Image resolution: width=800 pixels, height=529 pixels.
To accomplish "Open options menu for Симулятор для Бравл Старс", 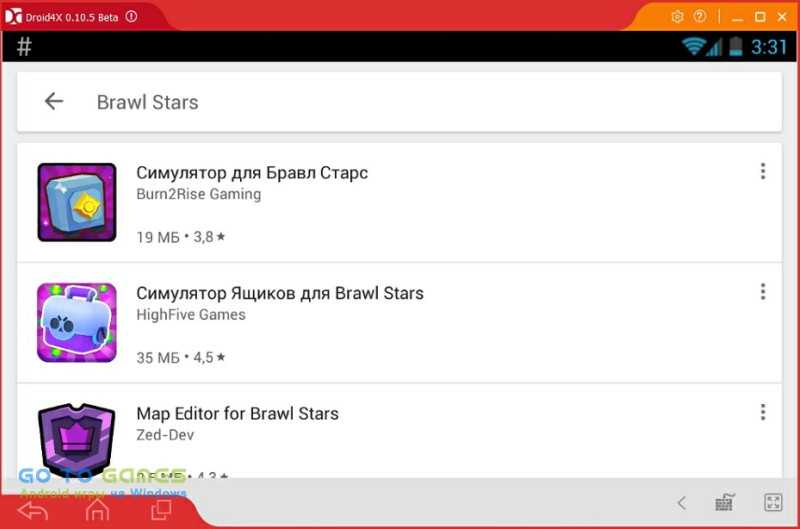I will tap(763, 171).
